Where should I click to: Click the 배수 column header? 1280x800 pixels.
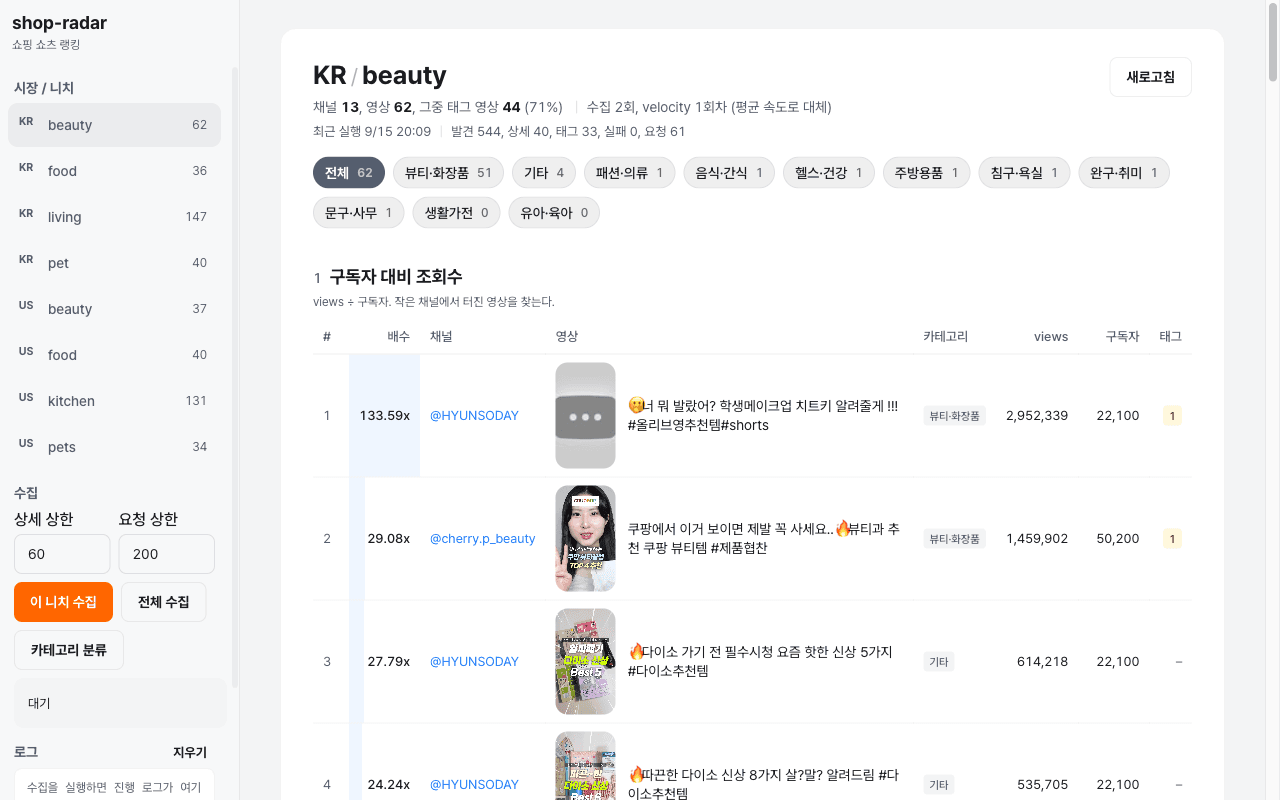tap(398, 337)
